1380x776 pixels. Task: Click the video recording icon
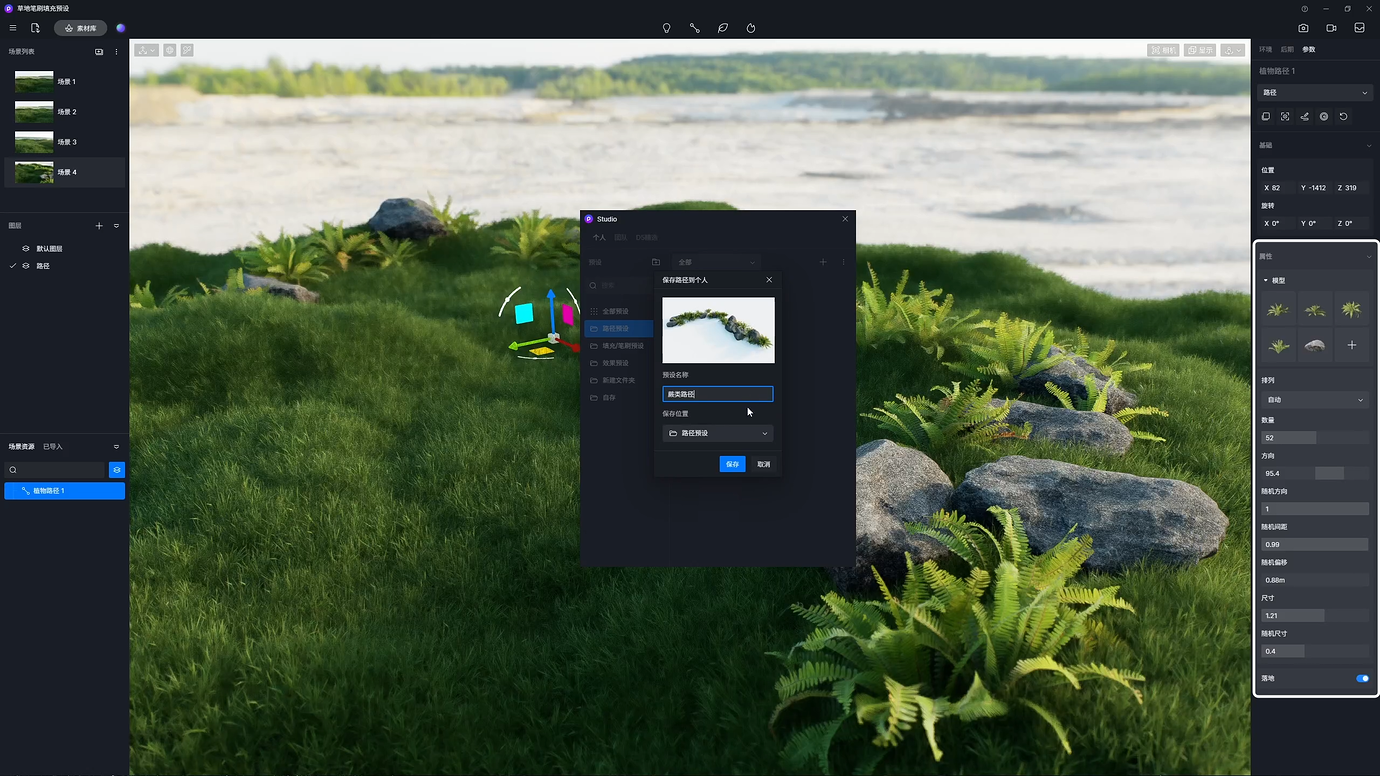pyautogui.click(x=1331, y=28)
